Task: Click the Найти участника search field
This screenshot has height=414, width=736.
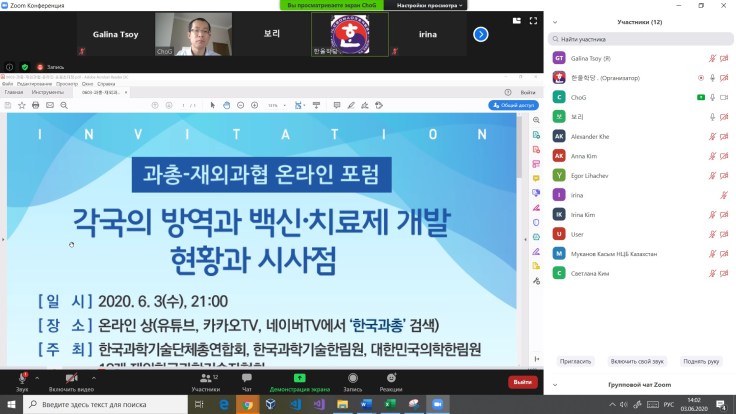Action: 640,39
